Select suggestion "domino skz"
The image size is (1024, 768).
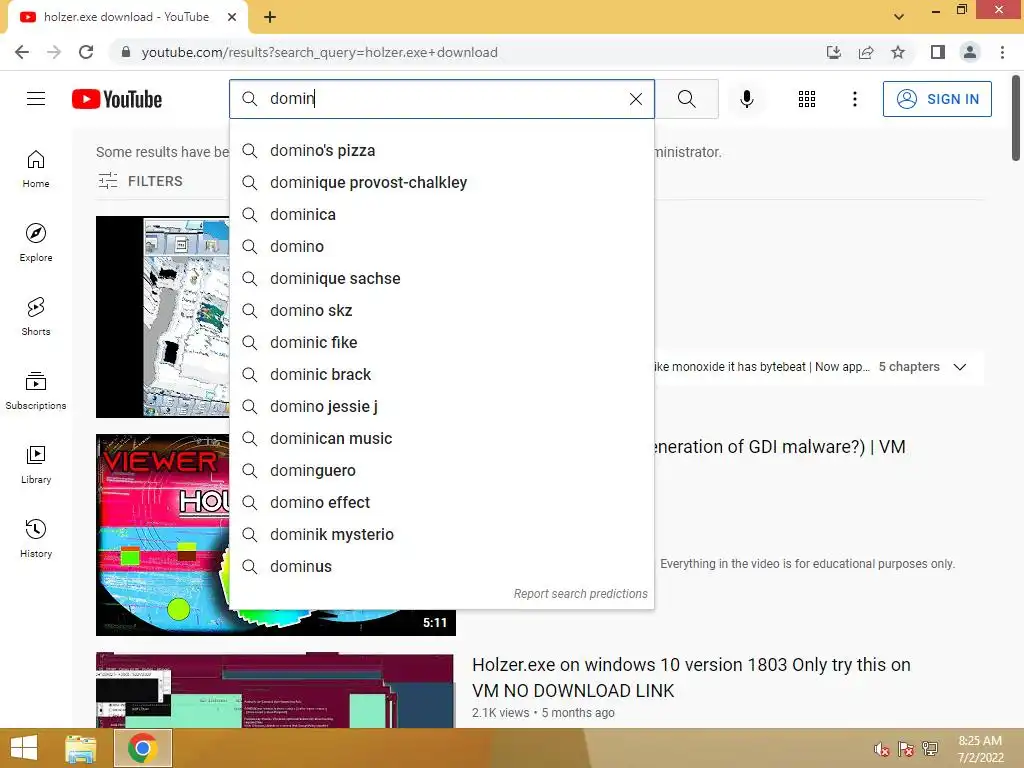tap(442, 310)
